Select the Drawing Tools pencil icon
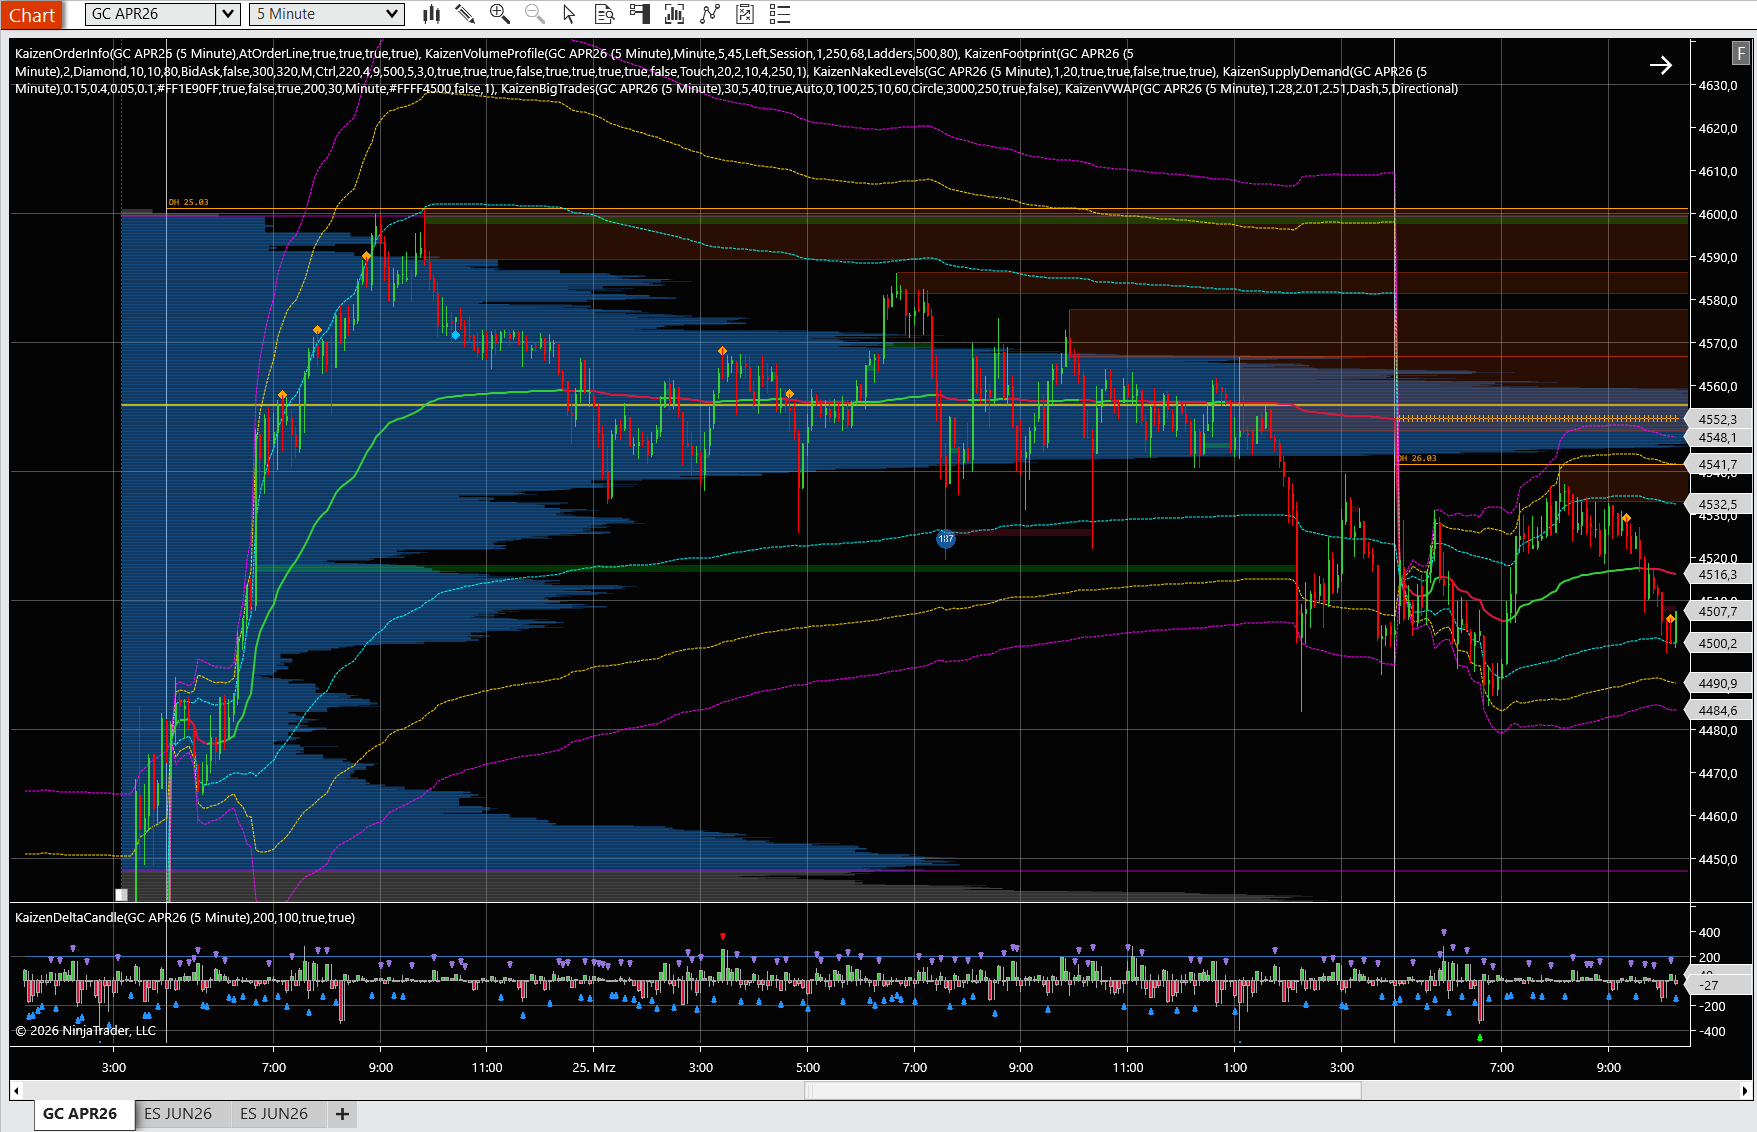 [463, 14]
